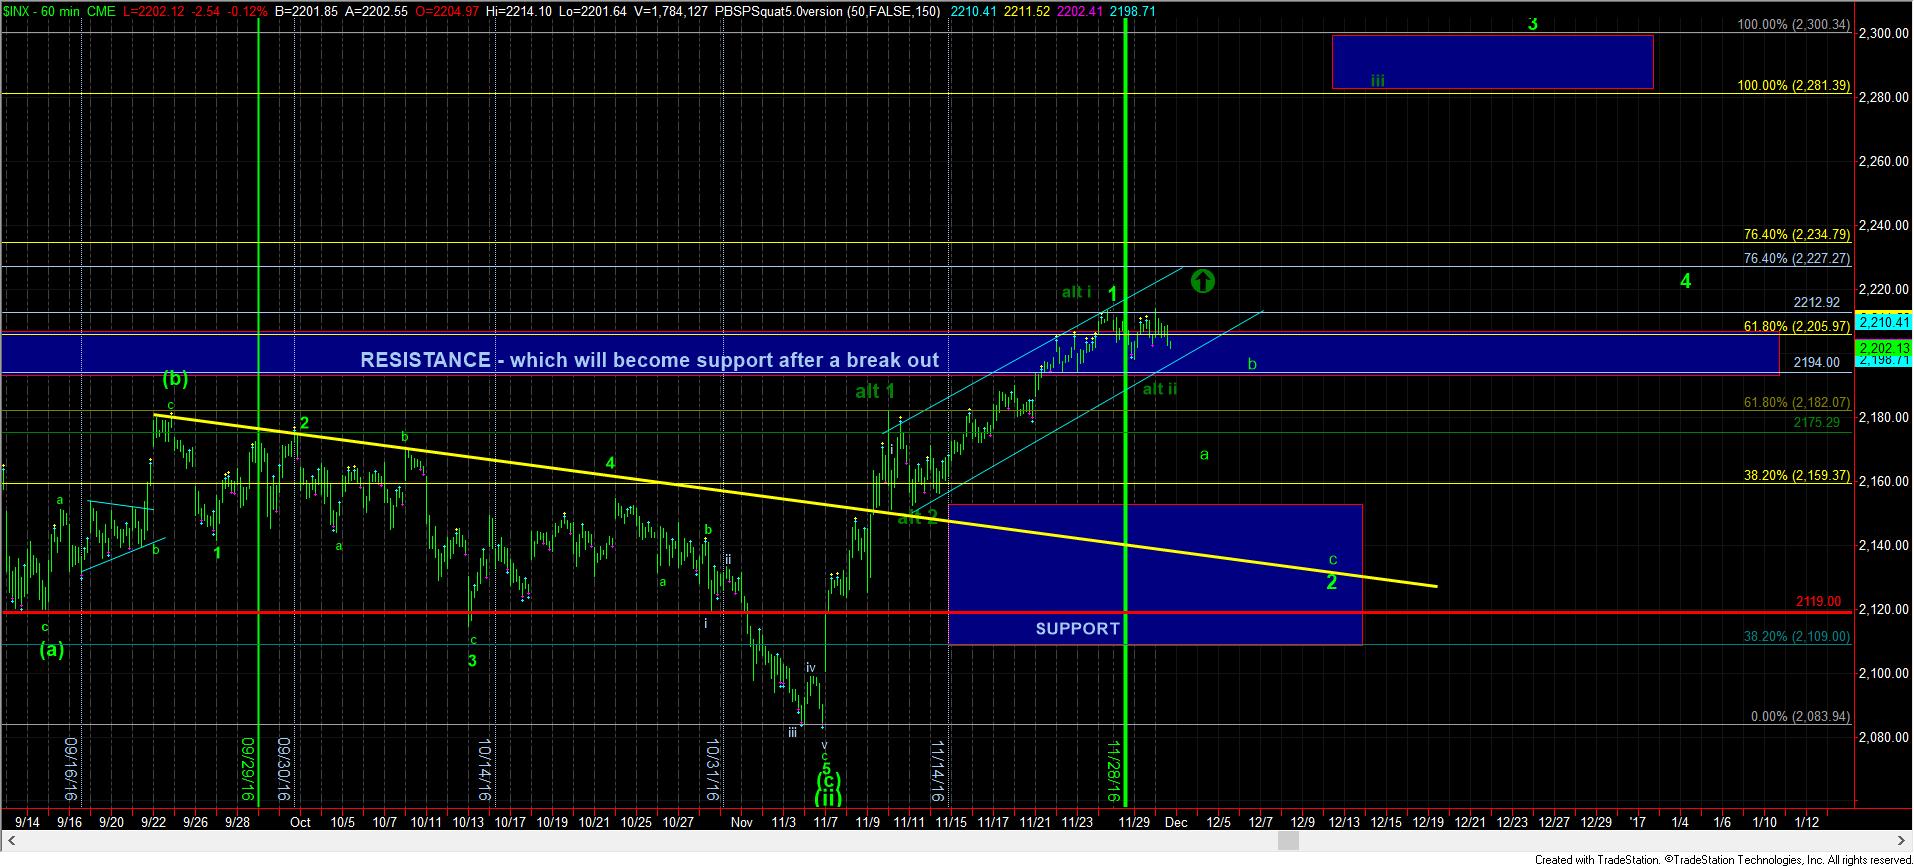Click the 2,300.00 price axis value

click(1882, 33)
